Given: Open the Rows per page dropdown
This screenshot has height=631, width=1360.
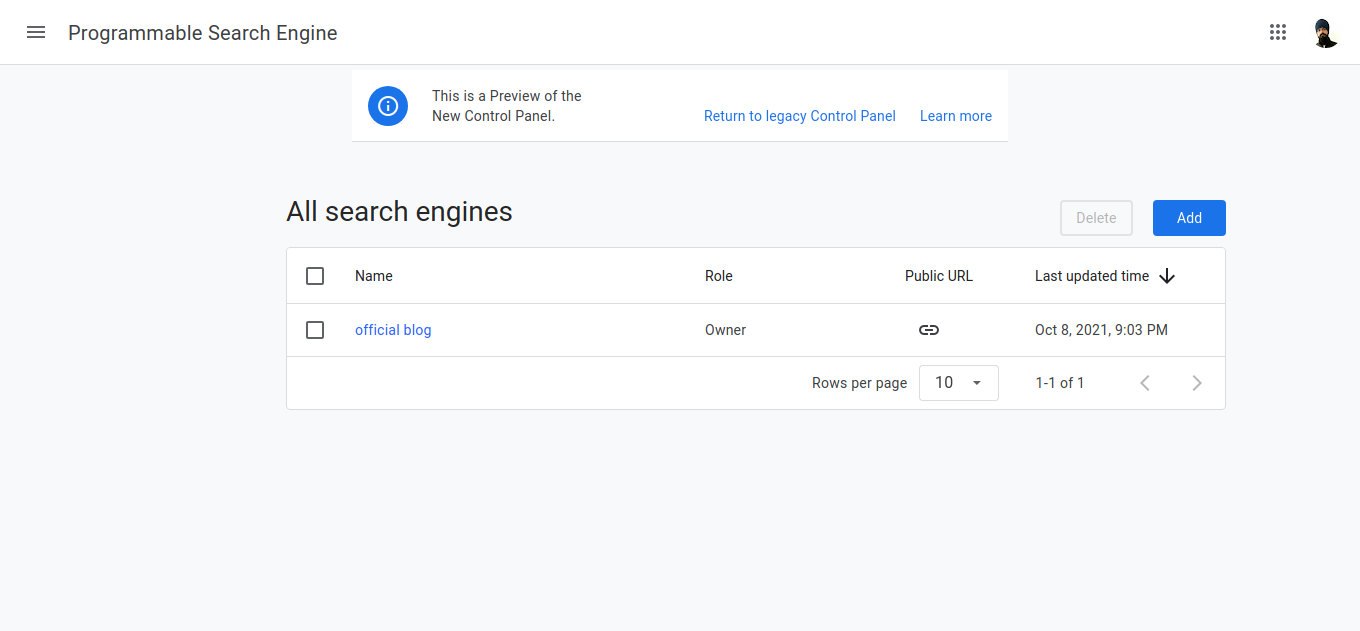Looking at the screenshot, I should pyautogui.click(x=958, y=382).
